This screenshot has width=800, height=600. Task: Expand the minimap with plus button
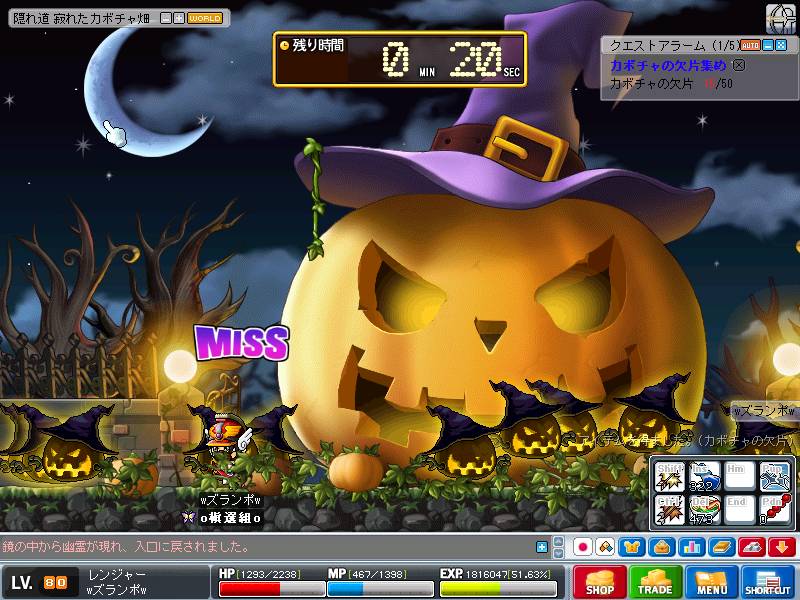(179, 18)
